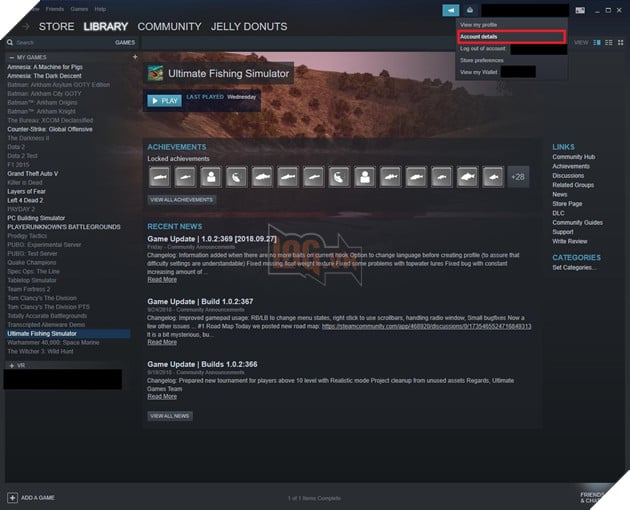Select Amnesia: The Dark Descent
630x510 pixels.
44,76
